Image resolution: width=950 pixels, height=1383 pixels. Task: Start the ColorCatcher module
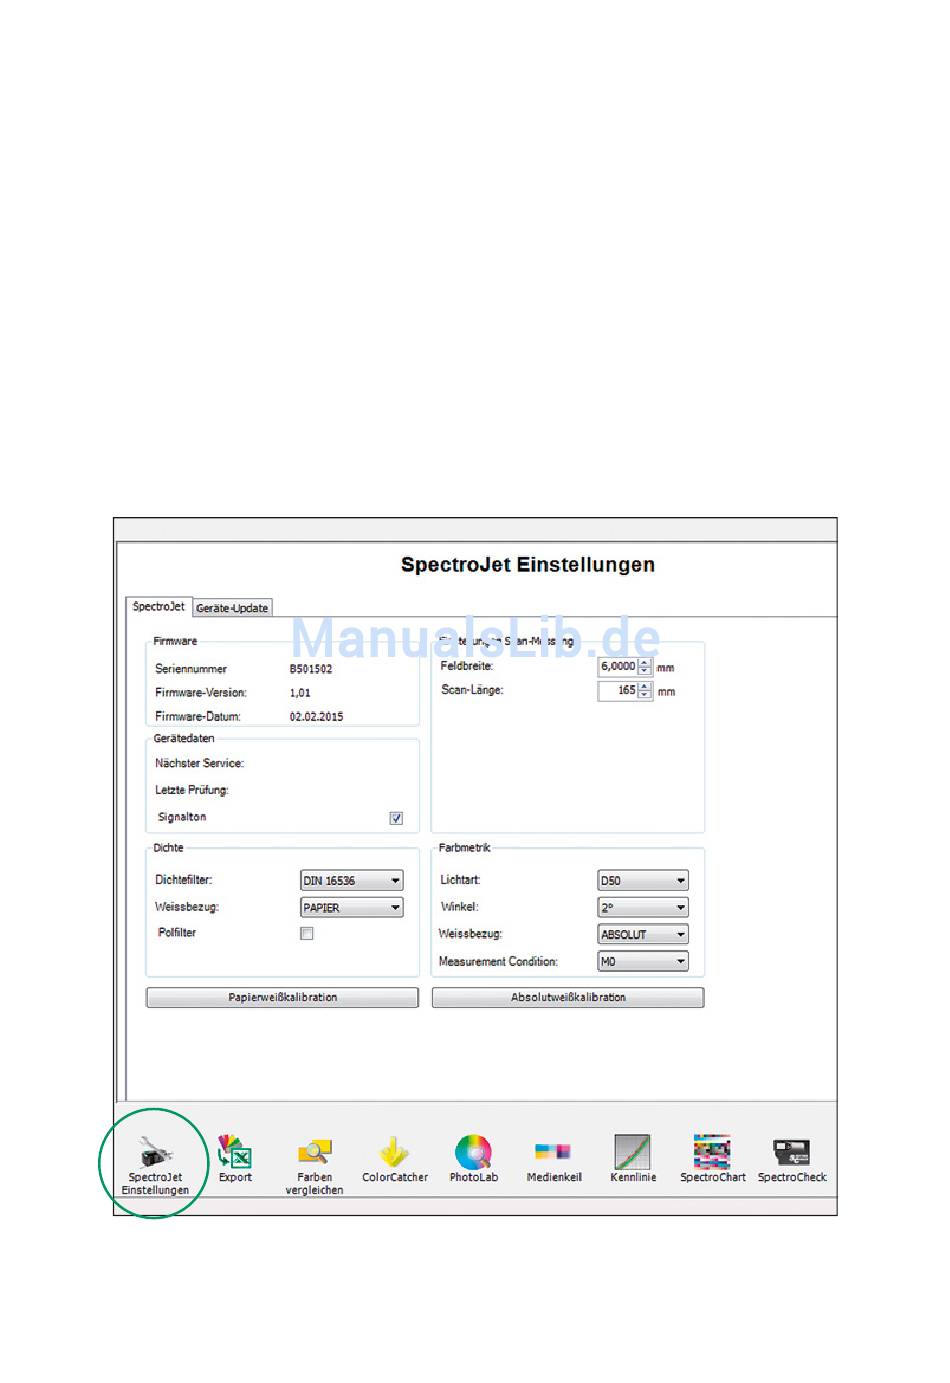pyautogui.click(x=395, y=1158)
